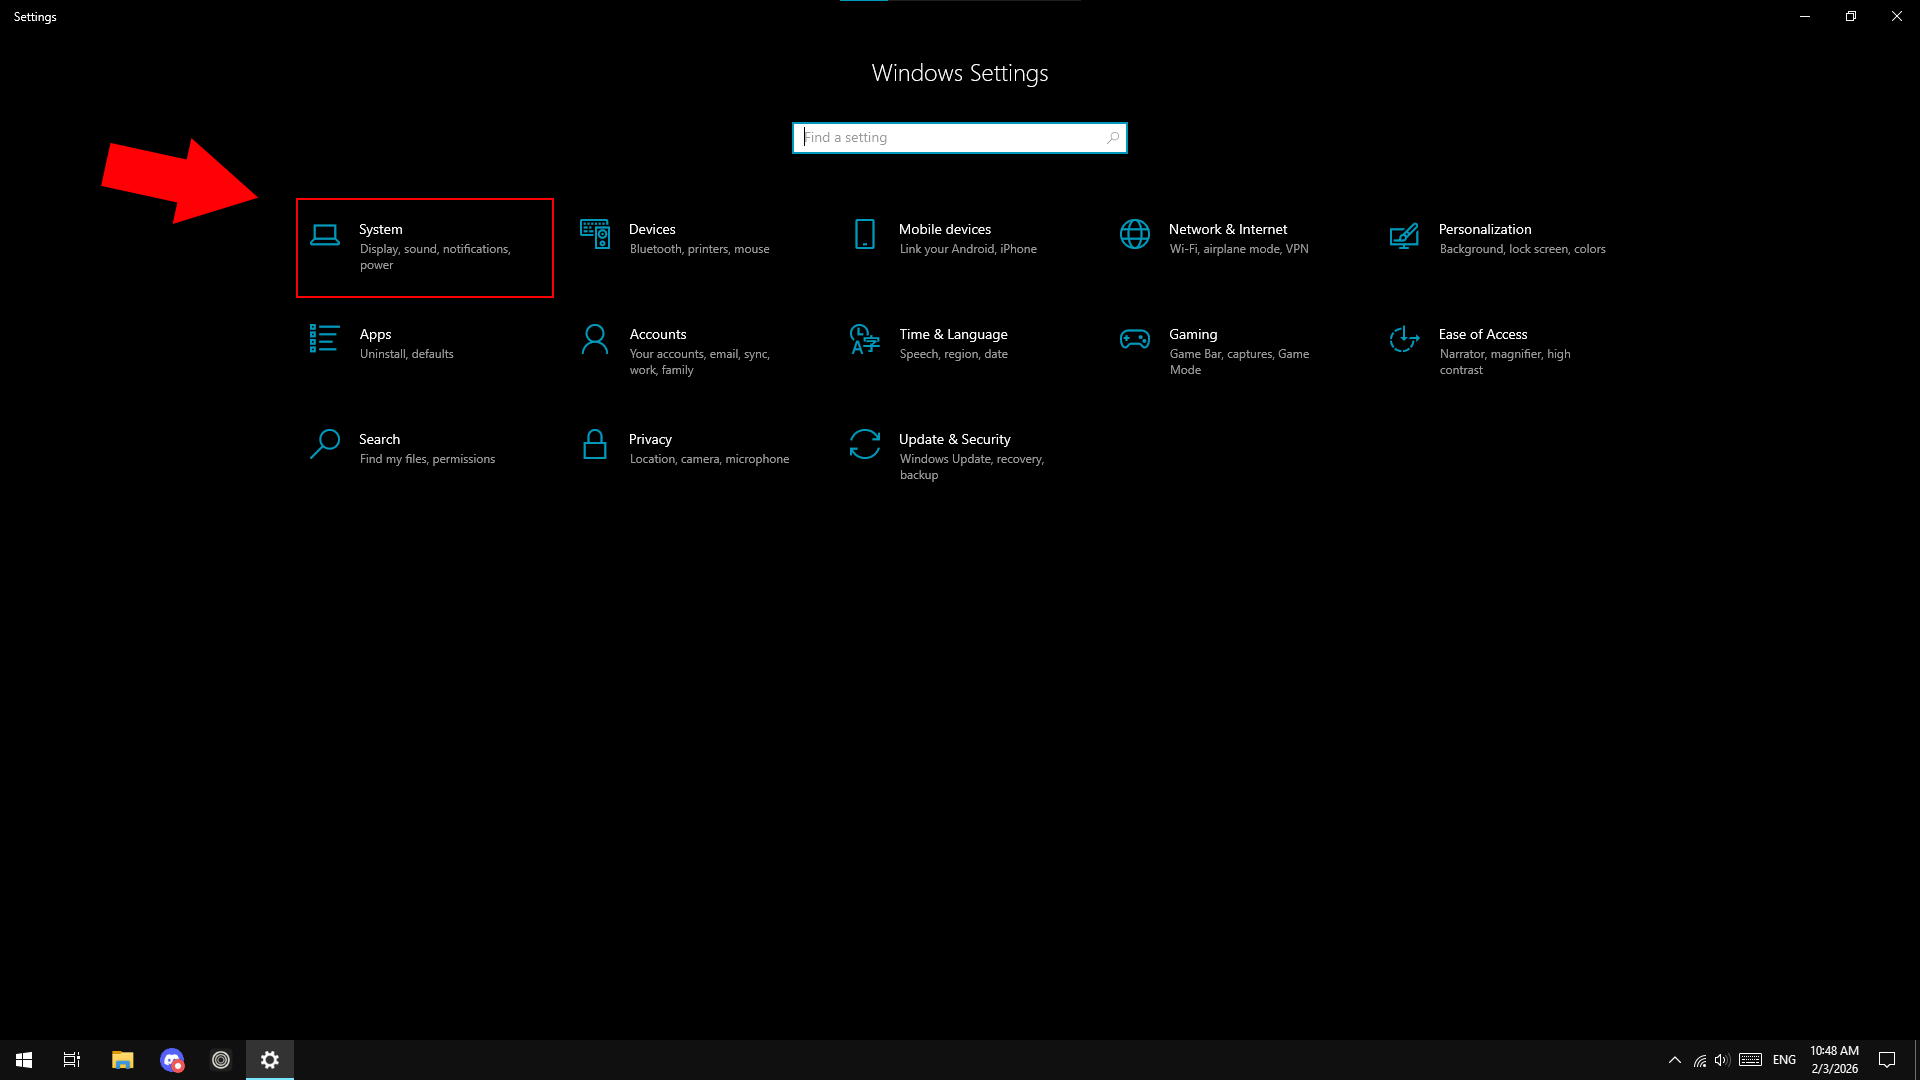Click the volume speaker tray icon
Screen dimensions: 1920x1080
[x=1721, y=1060]
